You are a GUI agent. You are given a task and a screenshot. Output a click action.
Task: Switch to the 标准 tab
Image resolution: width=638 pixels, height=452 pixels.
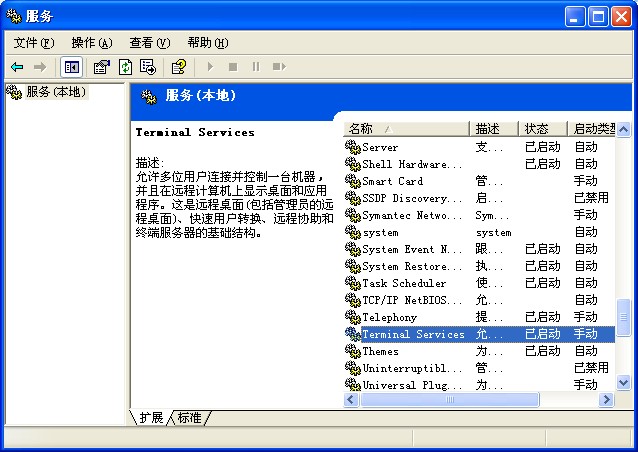click(x=189, y=418)
